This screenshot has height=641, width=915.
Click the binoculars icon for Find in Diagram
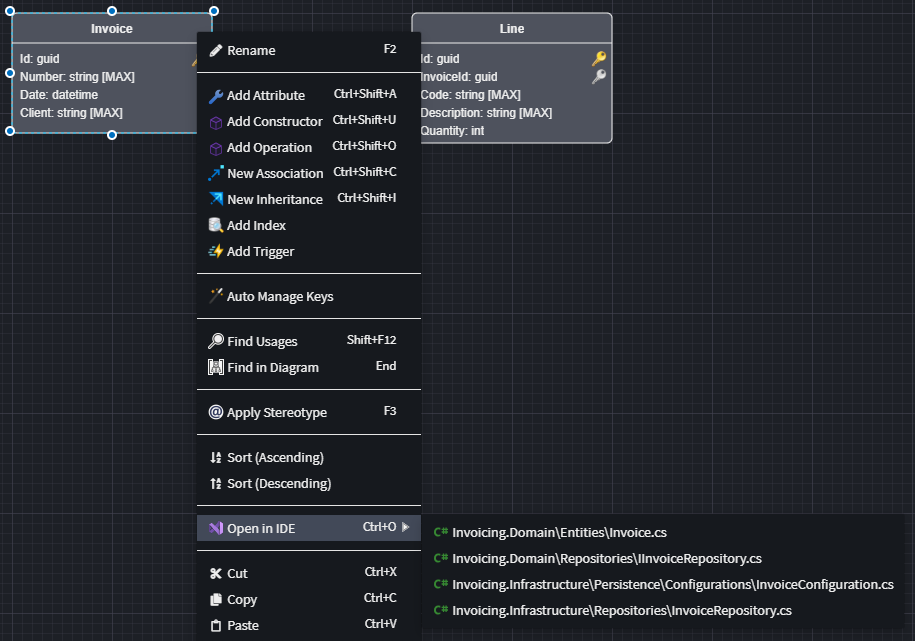click(215, 367)
